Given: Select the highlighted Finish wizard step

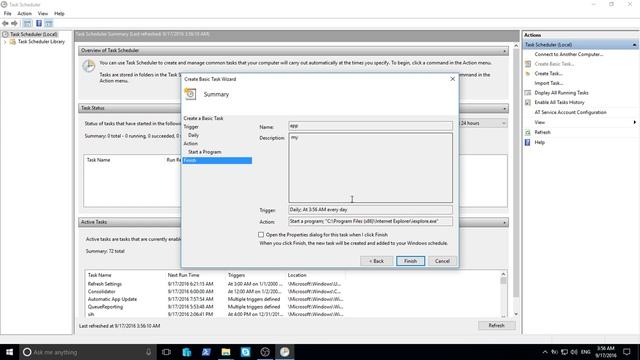Looking at the screenshot, I should pos(217,160).
